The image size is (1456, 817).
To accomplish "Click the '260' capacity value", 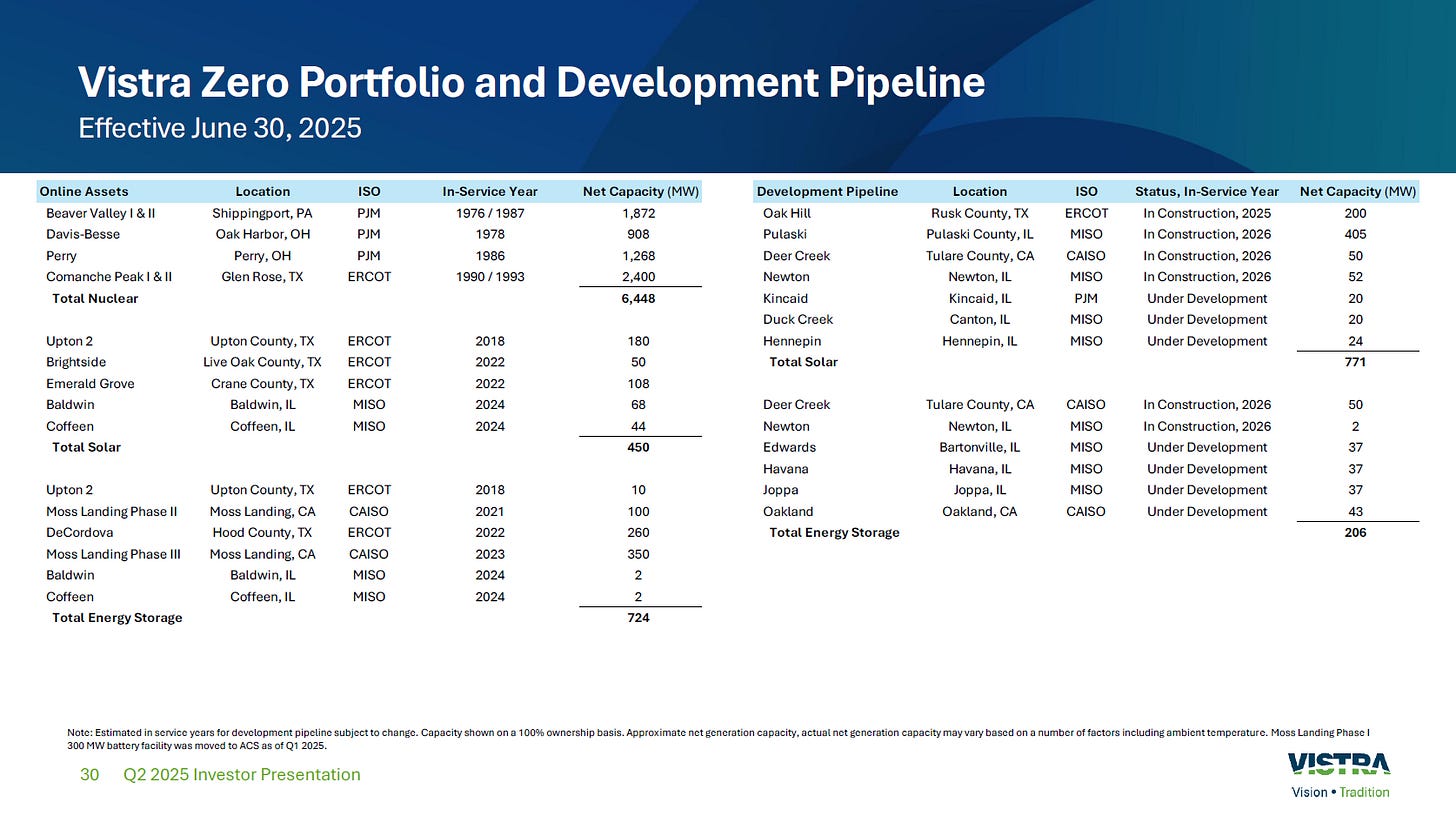I will tap(638, 532).
